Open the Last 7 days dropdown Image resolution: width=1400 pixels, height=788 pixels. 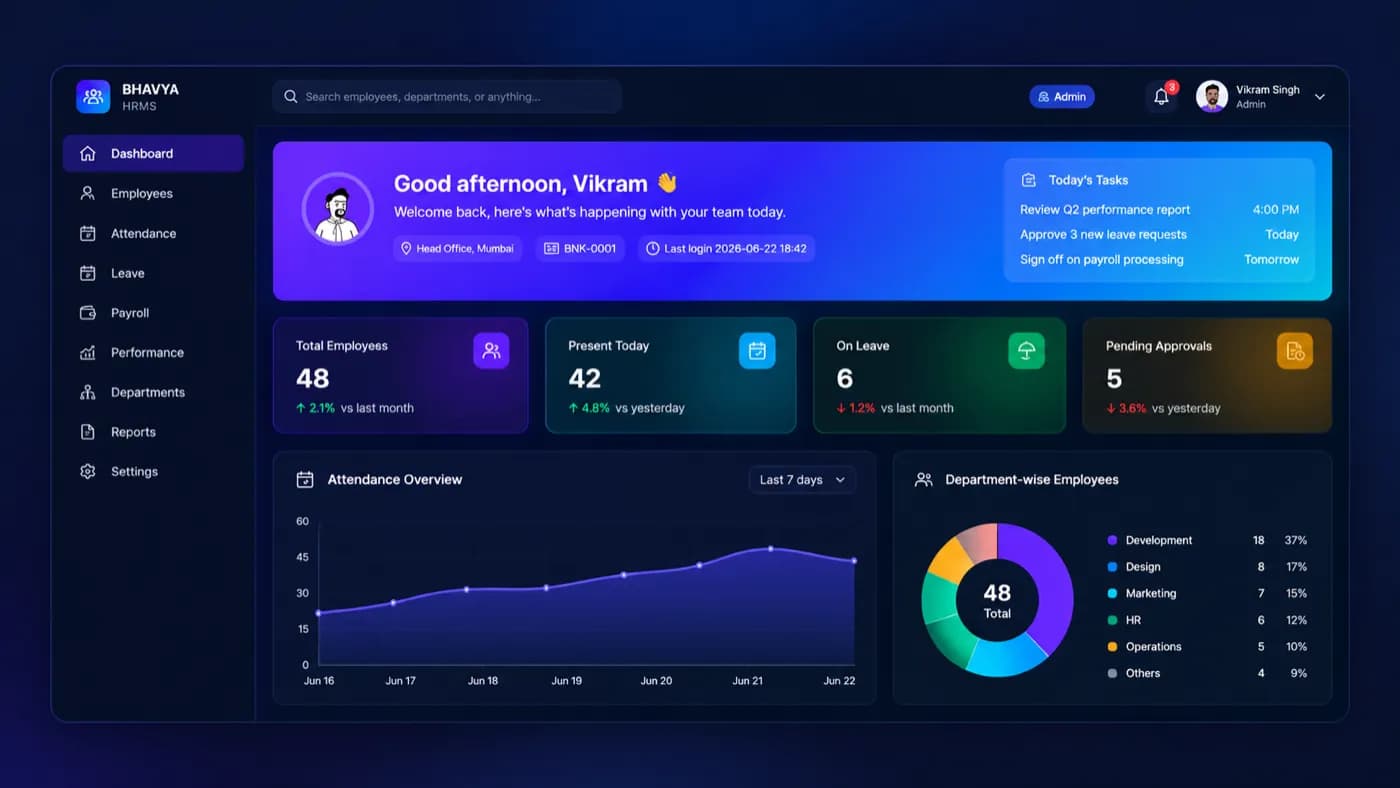802,480
